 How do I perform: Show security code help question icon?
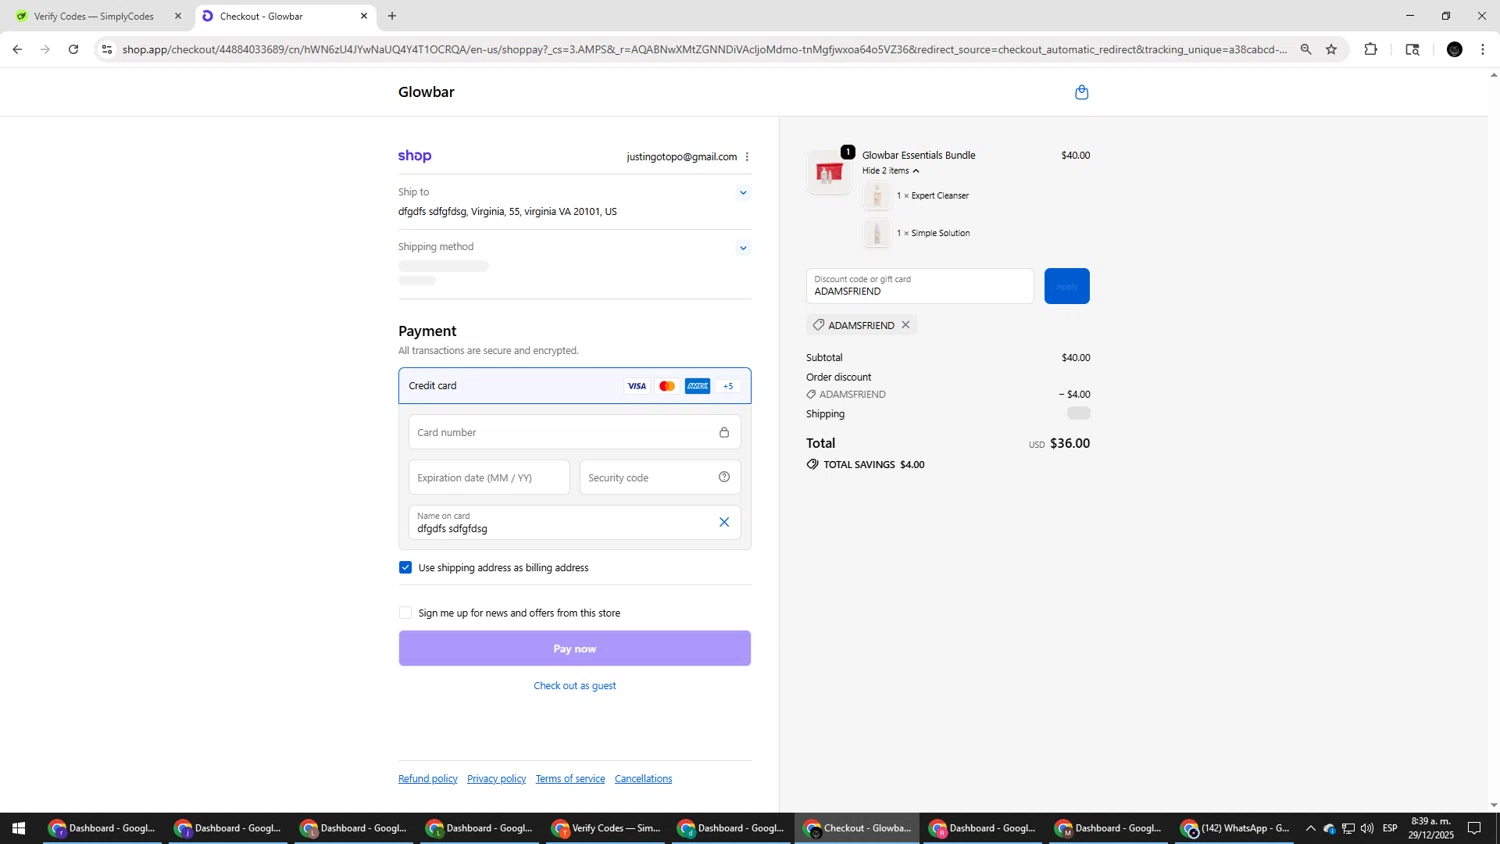pos(724,477)
